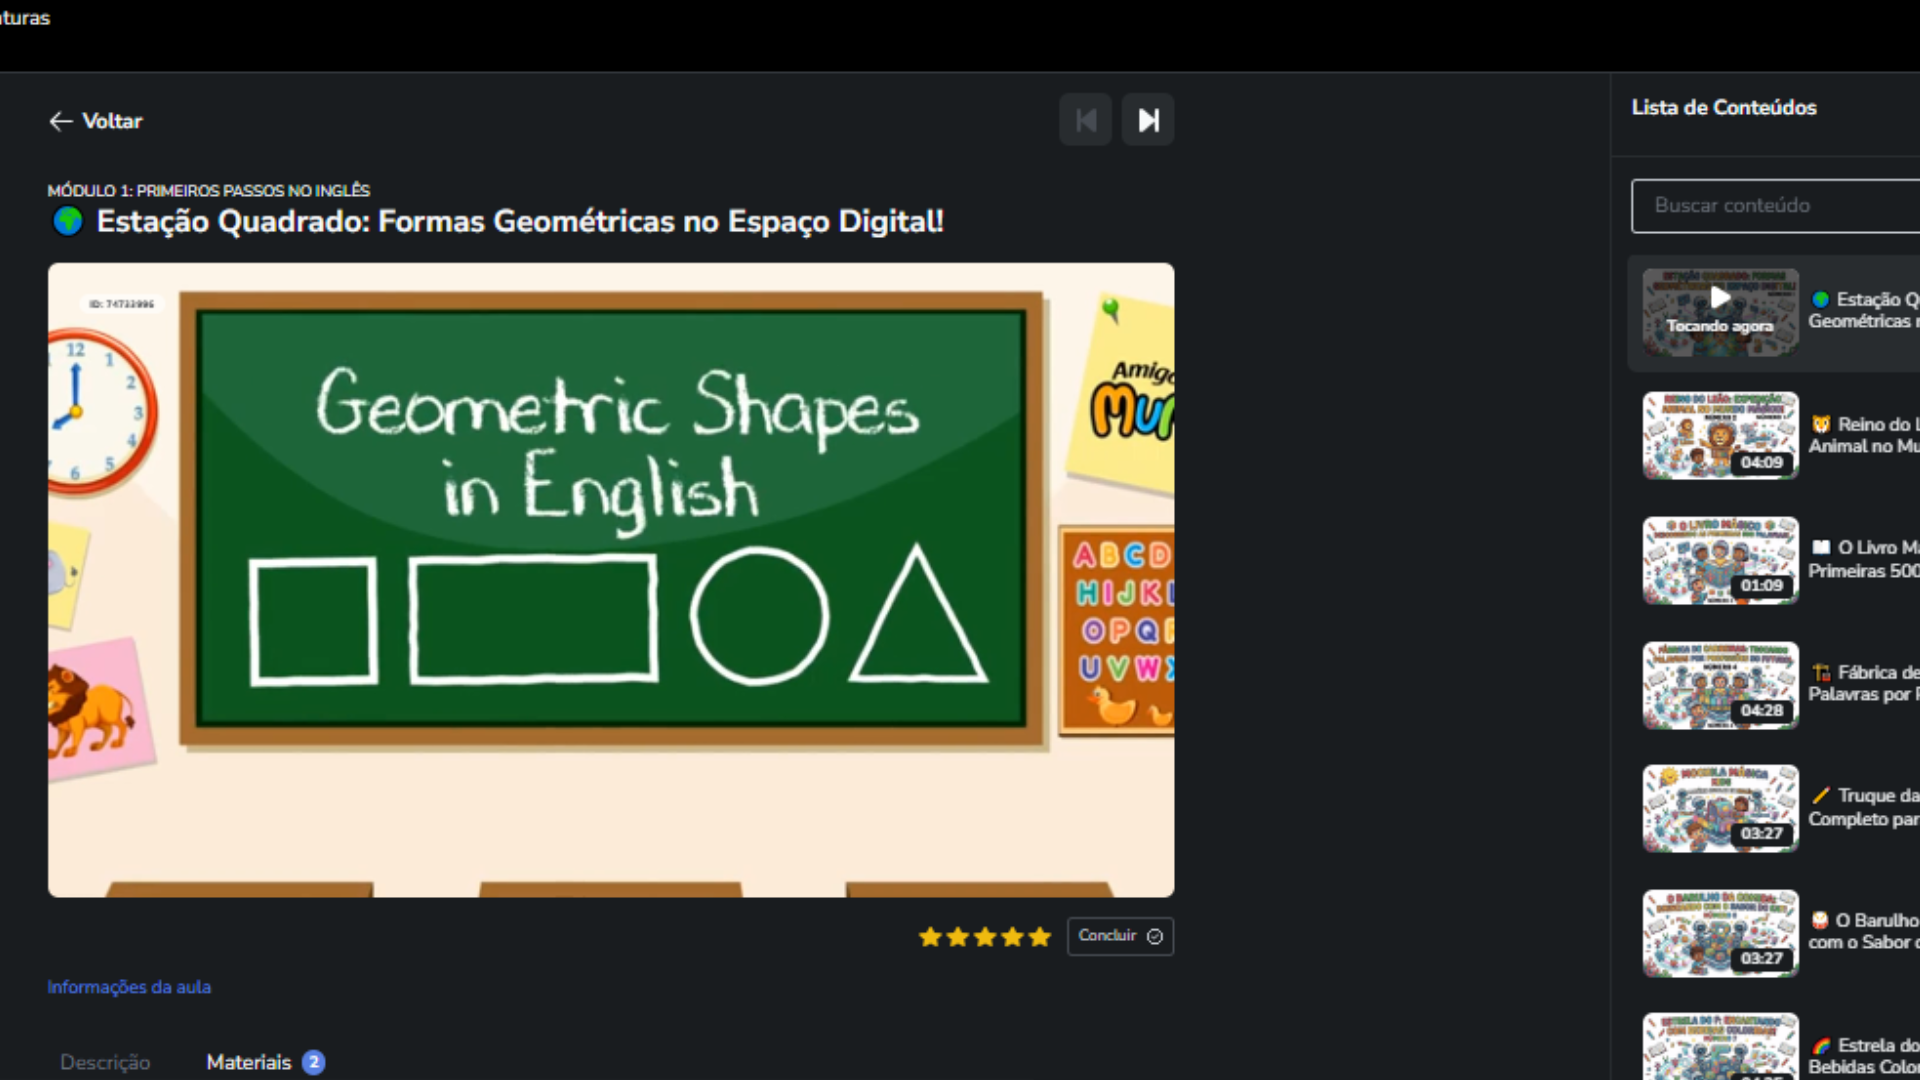
Task: Select the Fábrica de Palavras list title
Action: pyautogui.click(x=1864, y=683)
